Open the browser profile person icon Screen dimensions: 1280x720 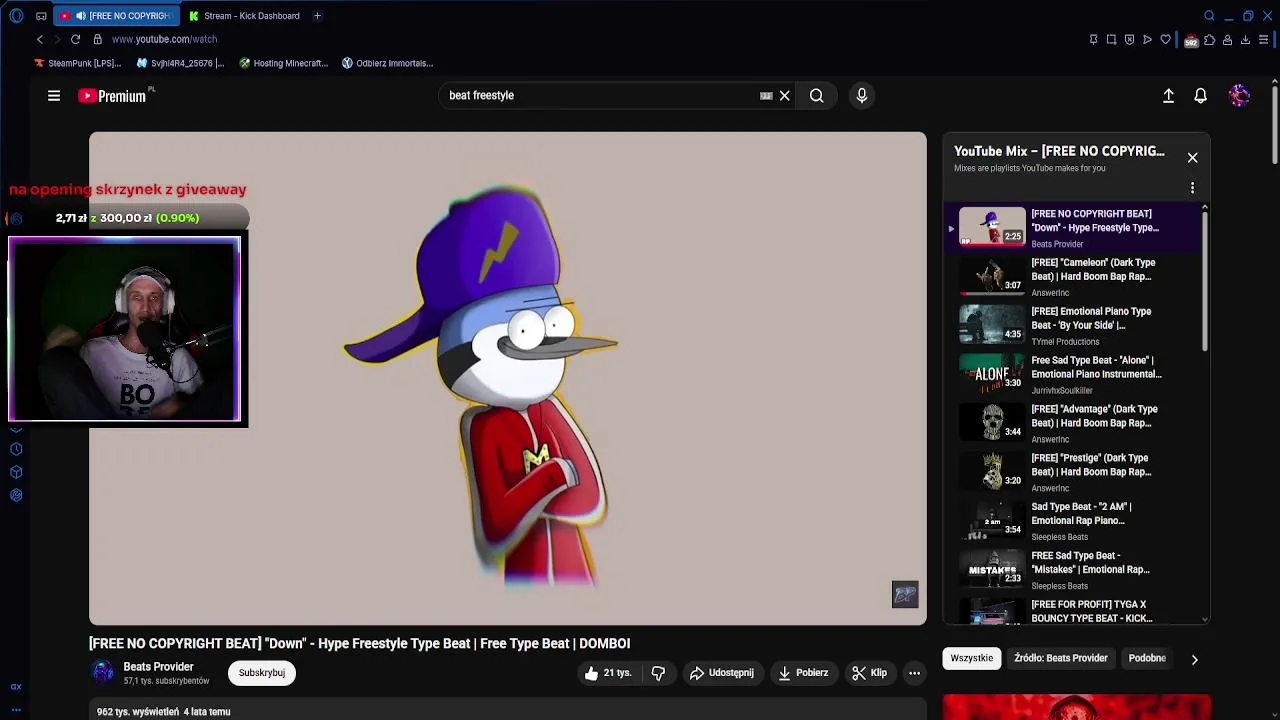pos(1227,40)
